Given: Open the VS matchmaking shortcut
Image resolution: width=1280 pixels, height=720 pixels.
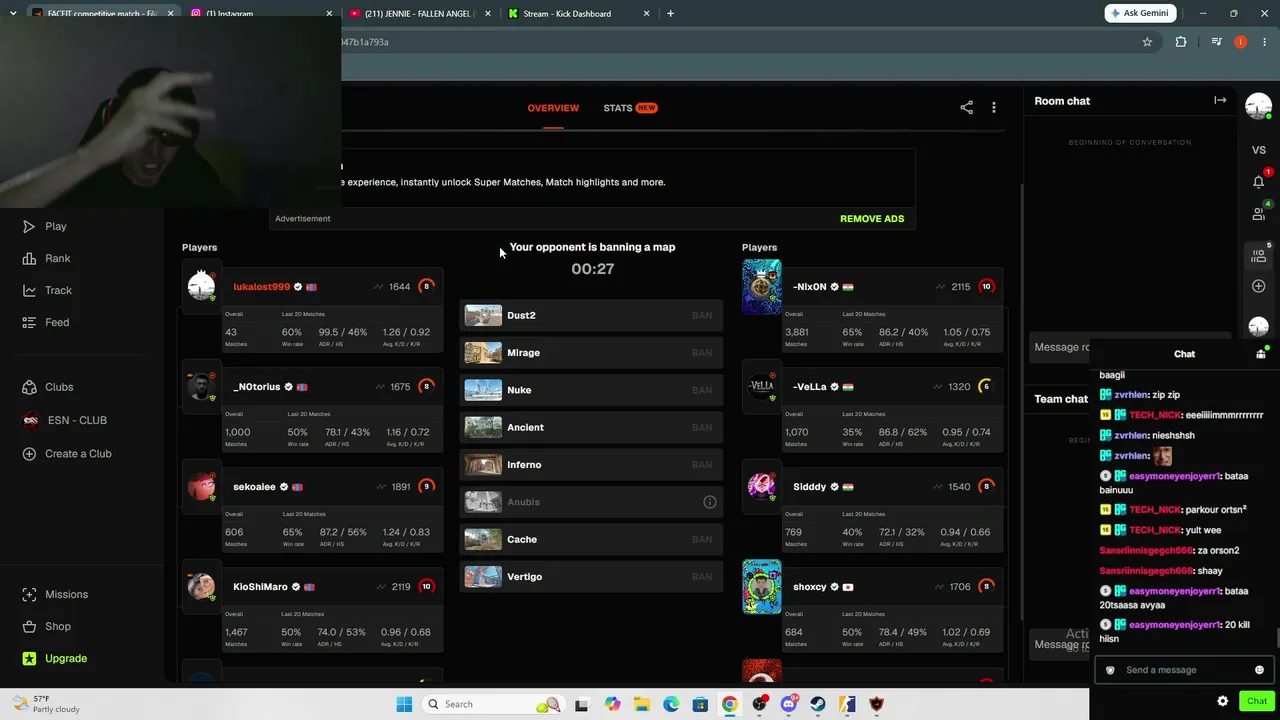Looking at the screenshot, I should 1259,150.
